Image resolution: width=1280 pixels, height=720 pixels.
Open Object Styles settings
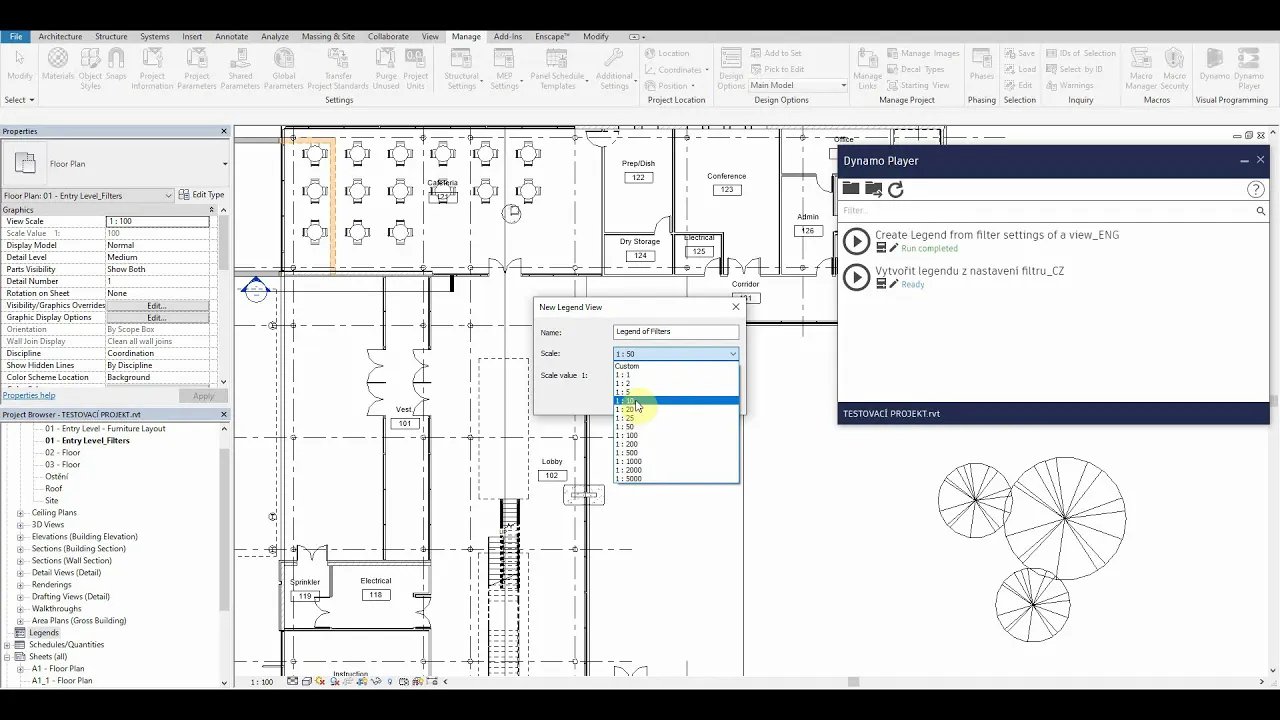coord(90,67)
